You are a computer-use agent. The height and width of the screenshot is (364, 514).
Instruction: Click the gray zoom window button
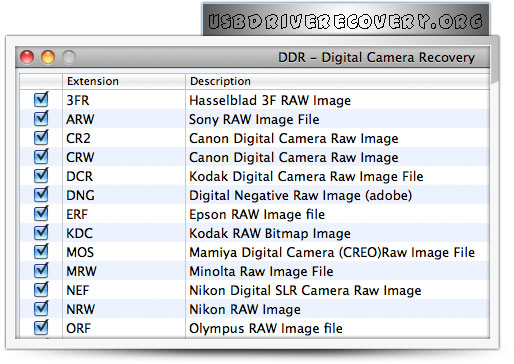pyautogui.click(x=69, y=57)
